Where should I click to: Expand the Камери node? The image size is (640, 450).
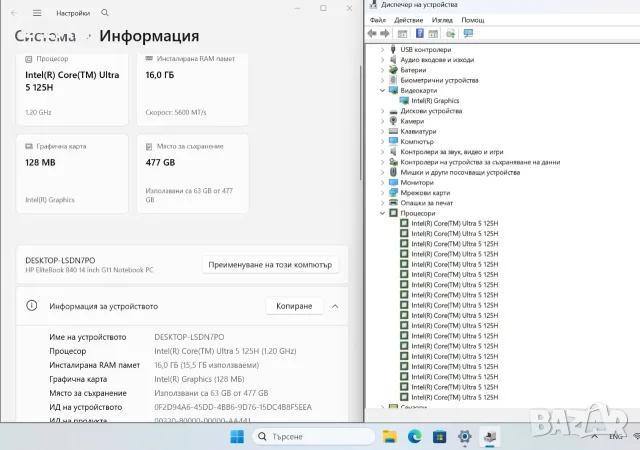(x=382, y=121)
